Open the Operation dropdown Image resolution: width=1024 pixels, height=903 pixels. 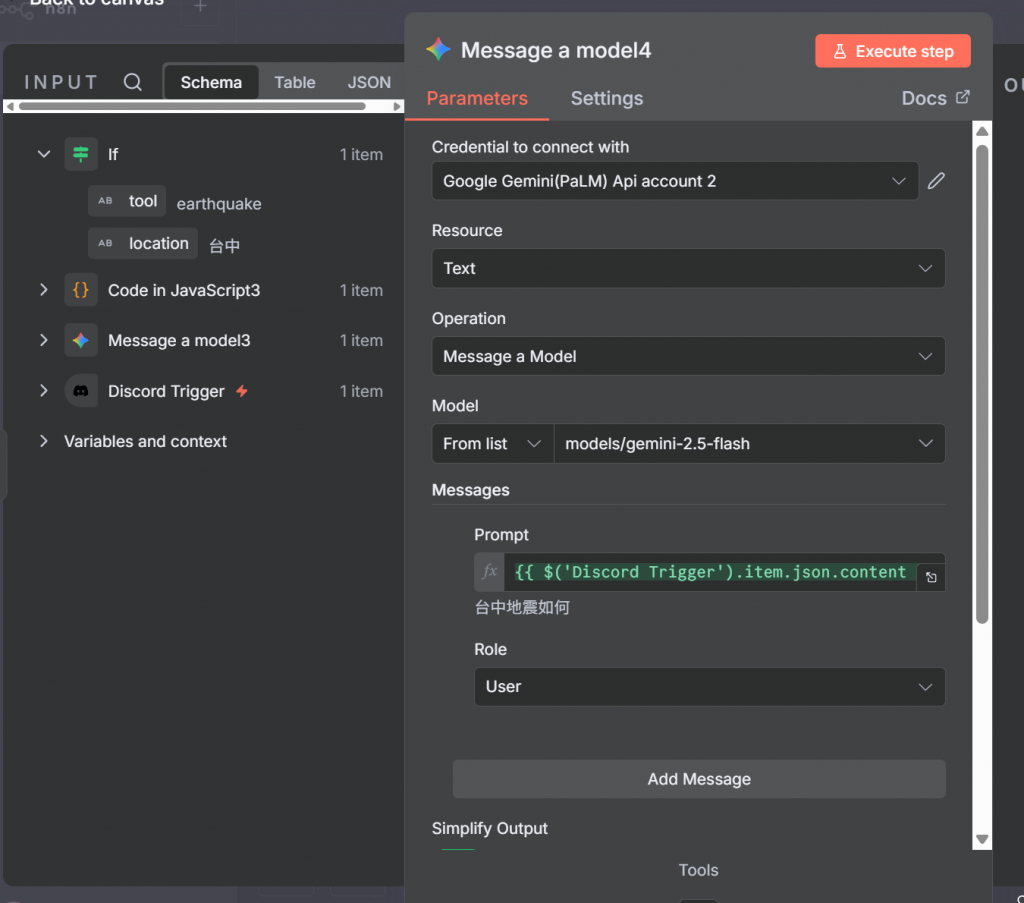[x=688, y=356]
